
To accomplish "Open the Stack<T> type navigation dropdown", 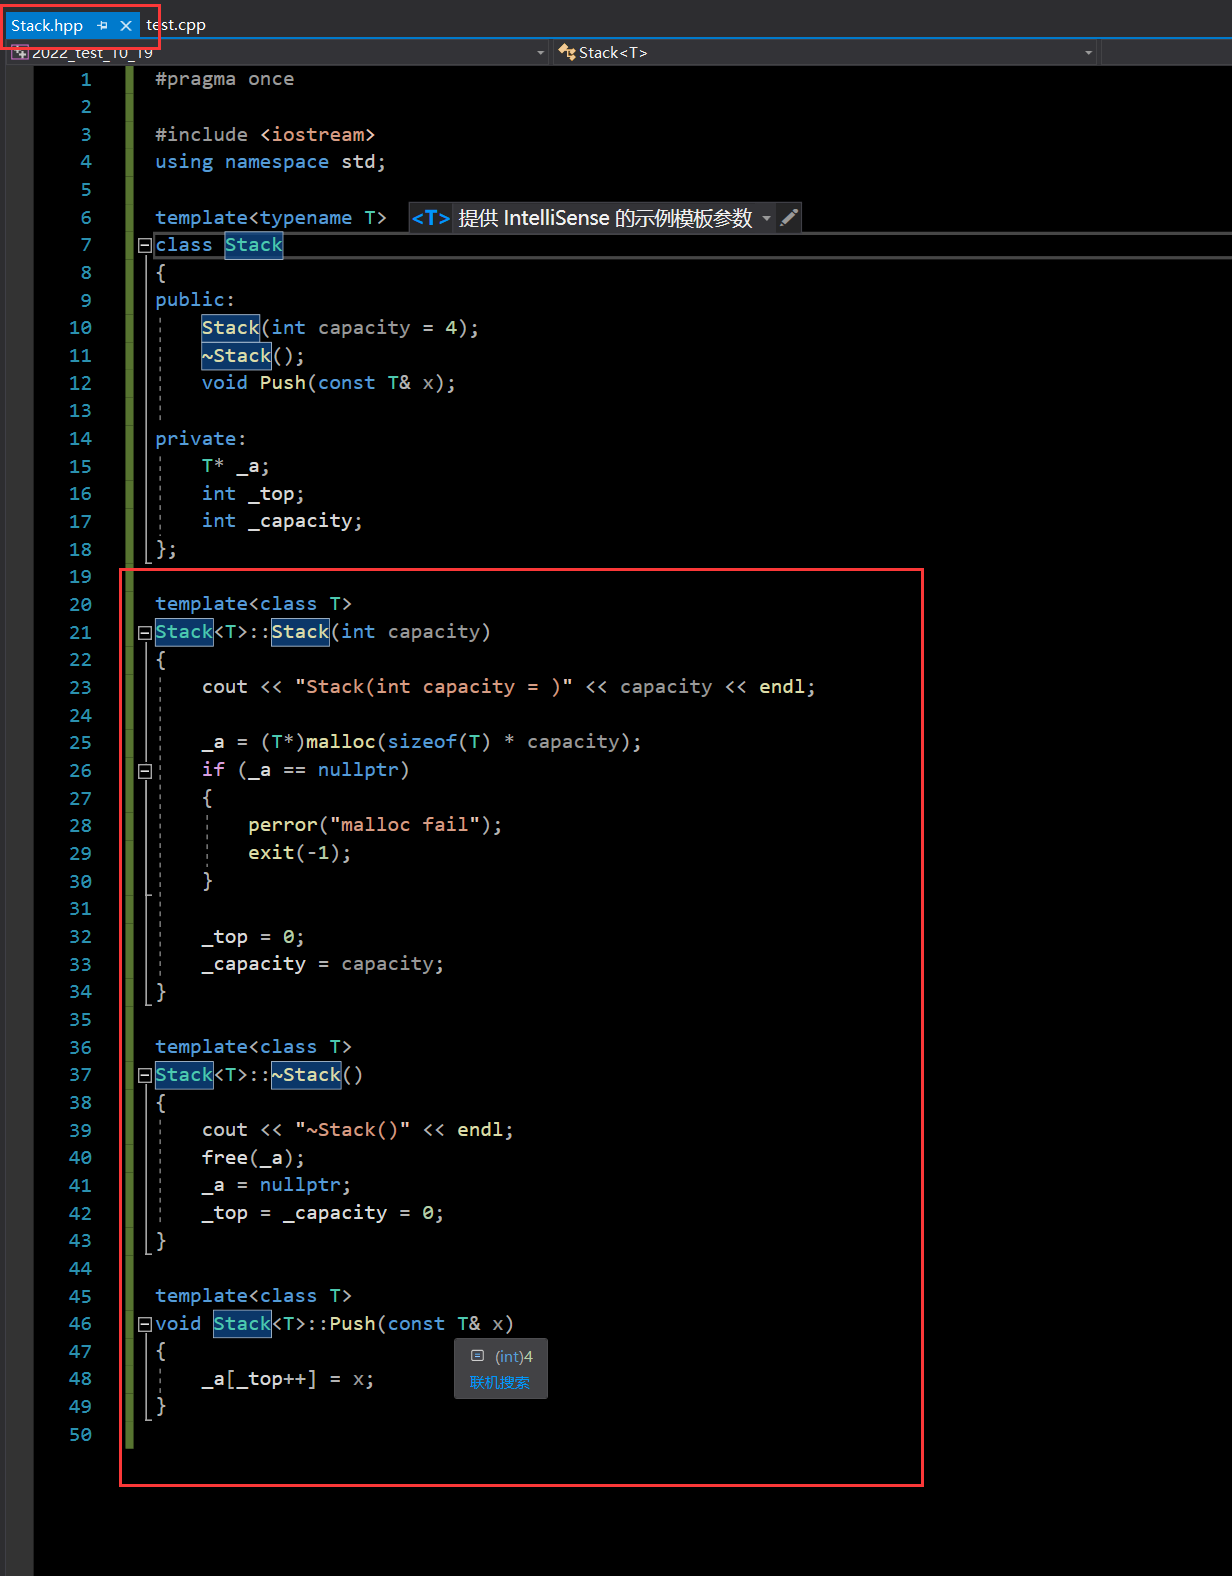I will 826,53.
